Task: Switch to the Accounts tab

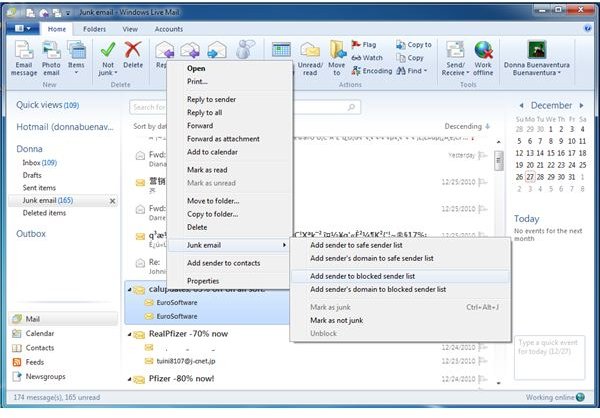Action: 169,29
